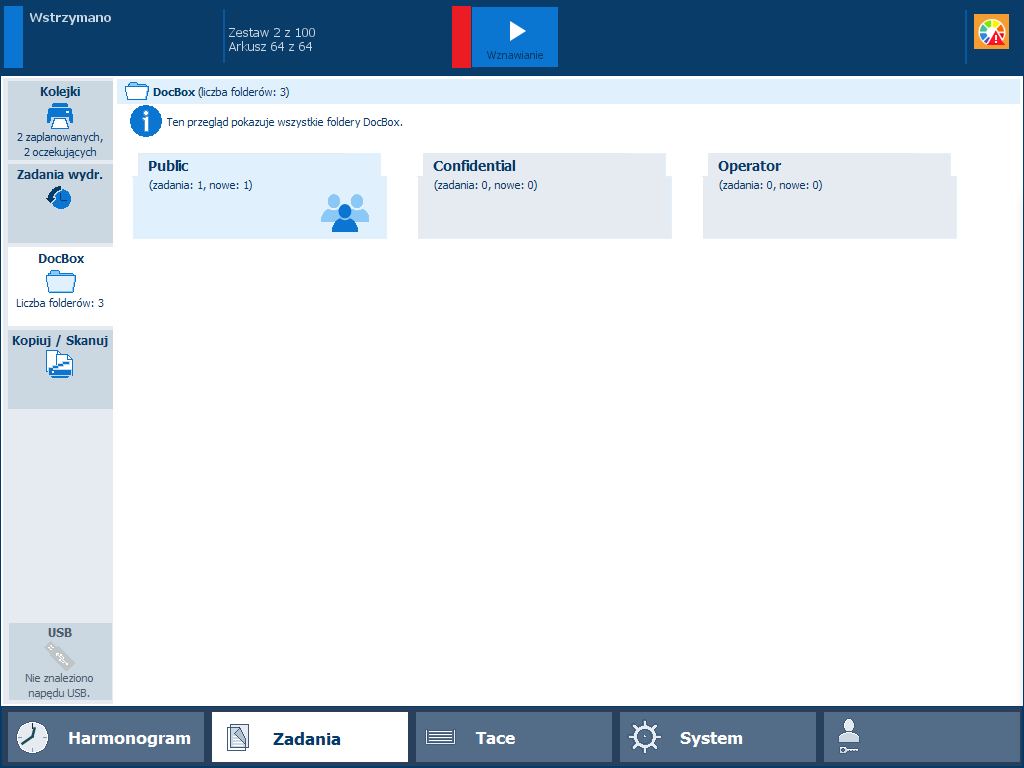Image resolution: width=1024 pixels, height=768 pixels.
Task: Click the 'Ten przegląd pokazuje wszystkie foldery DocBox.' text
Action: tap(285, 122)
